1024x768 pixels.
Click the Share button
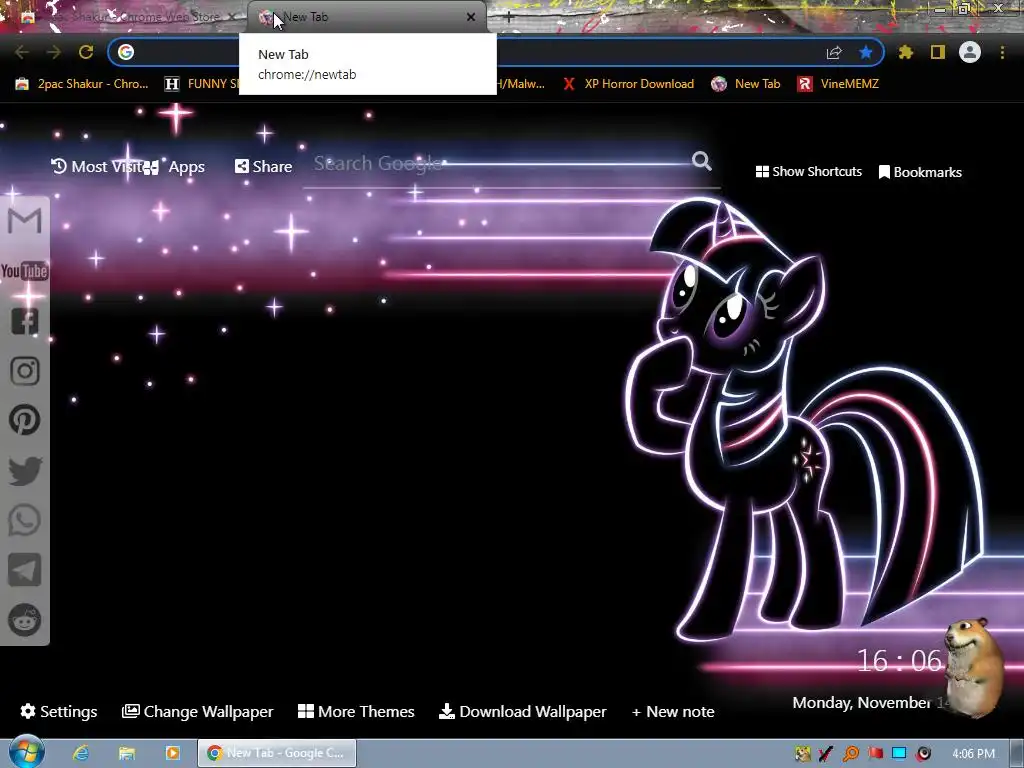[263, 167]
